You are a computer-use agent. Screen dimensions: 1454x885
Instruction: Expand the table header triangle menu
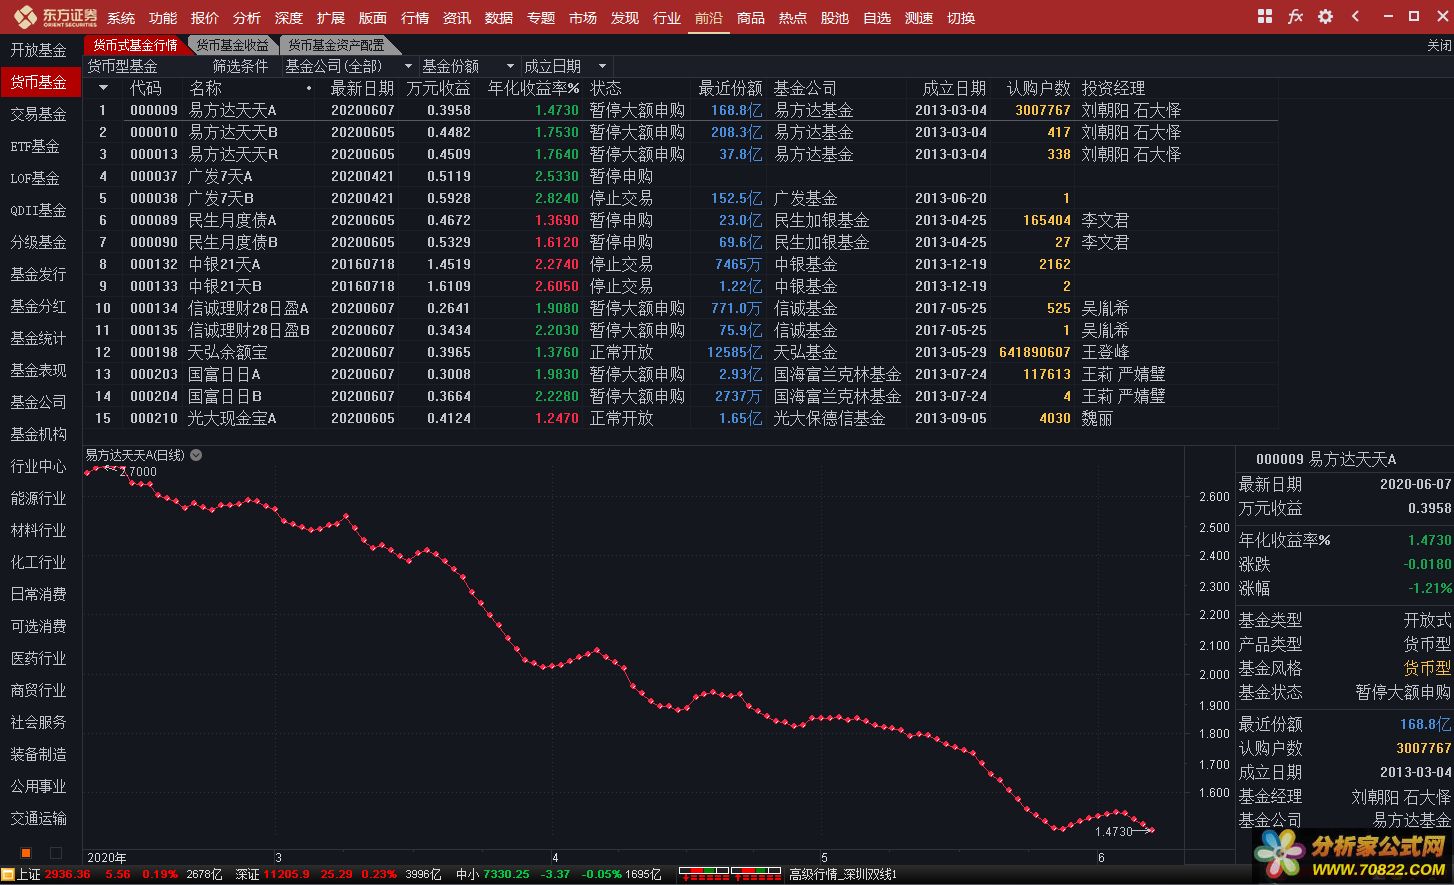coord(103,88)
